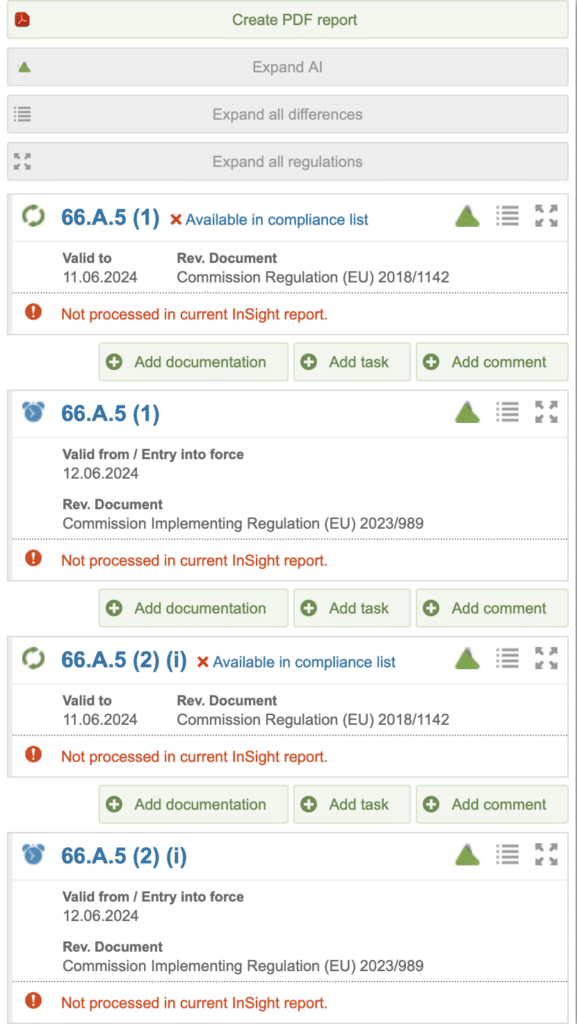Click Expand all regulations button
The height and width of the screenshot is (1024, 577).
tap(288, 161)
